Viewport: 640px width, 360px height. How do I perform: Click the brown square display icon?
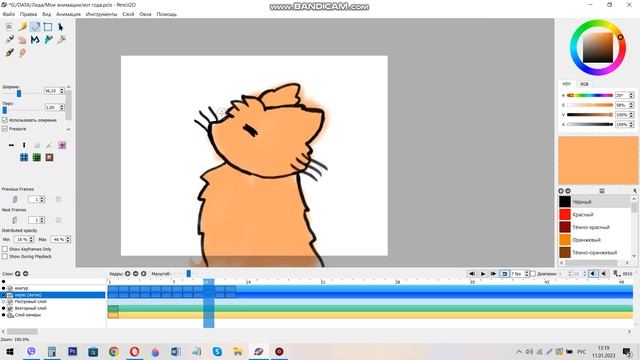[x=49, y=158]
